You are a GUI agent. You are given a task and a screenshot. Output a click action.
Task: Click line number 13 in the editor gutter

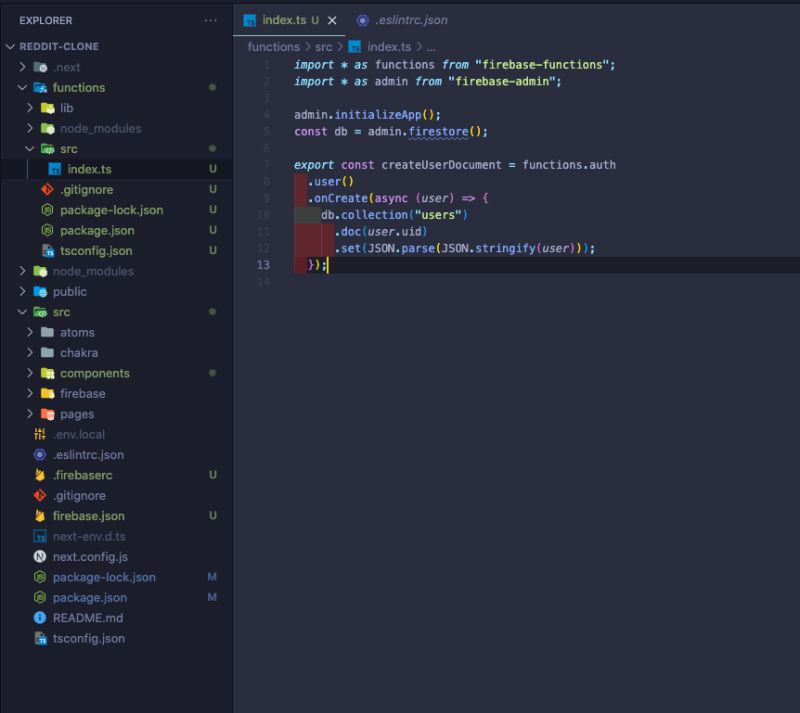(x=263, y=264)
